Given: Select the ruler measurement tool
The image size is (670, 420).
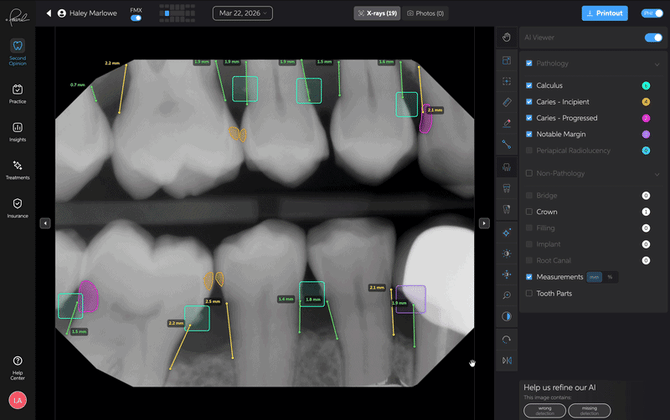Looking at the screenshot, I should (x=507, y=101).
